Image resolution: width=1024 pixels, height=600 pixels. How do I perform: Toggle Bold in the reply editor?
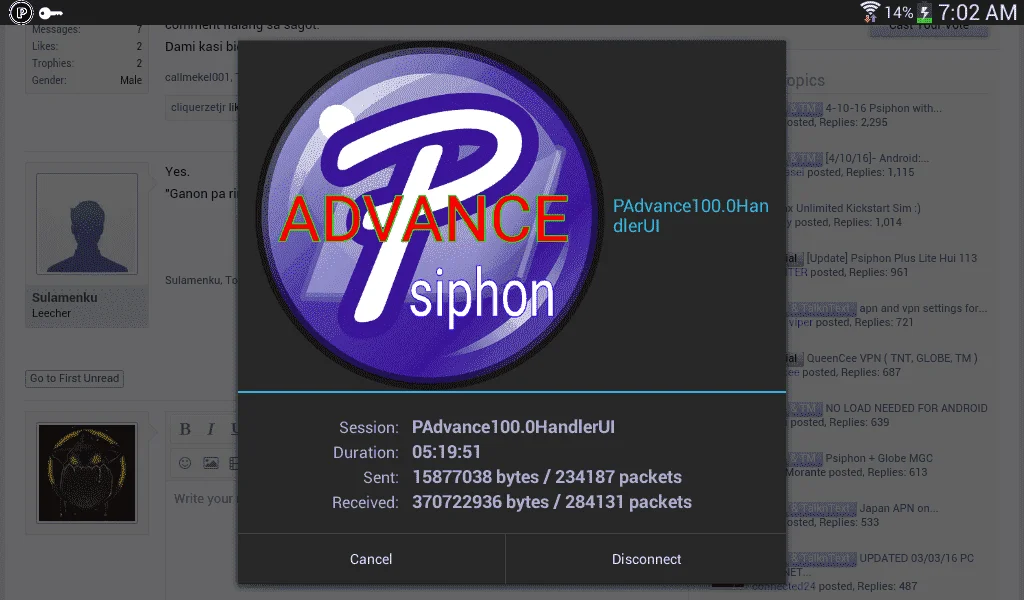(185, 429)
